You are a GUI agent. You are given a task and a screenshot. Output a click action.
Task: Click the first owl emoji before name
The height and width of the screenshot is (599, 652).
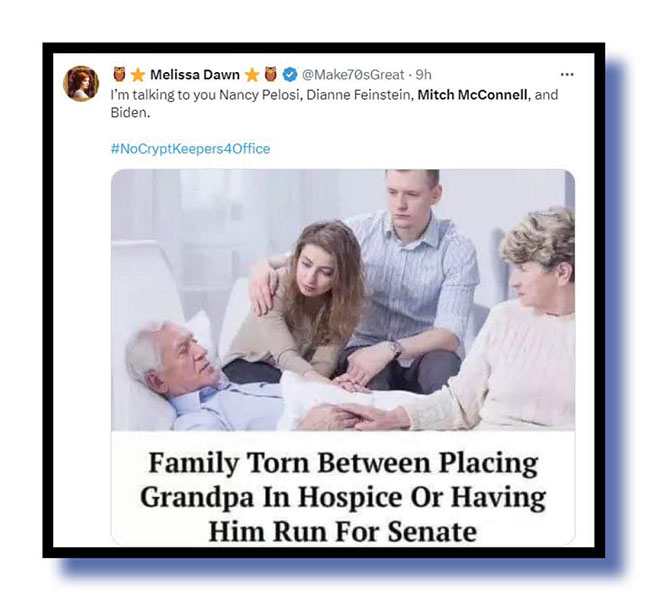click(119, 74)
